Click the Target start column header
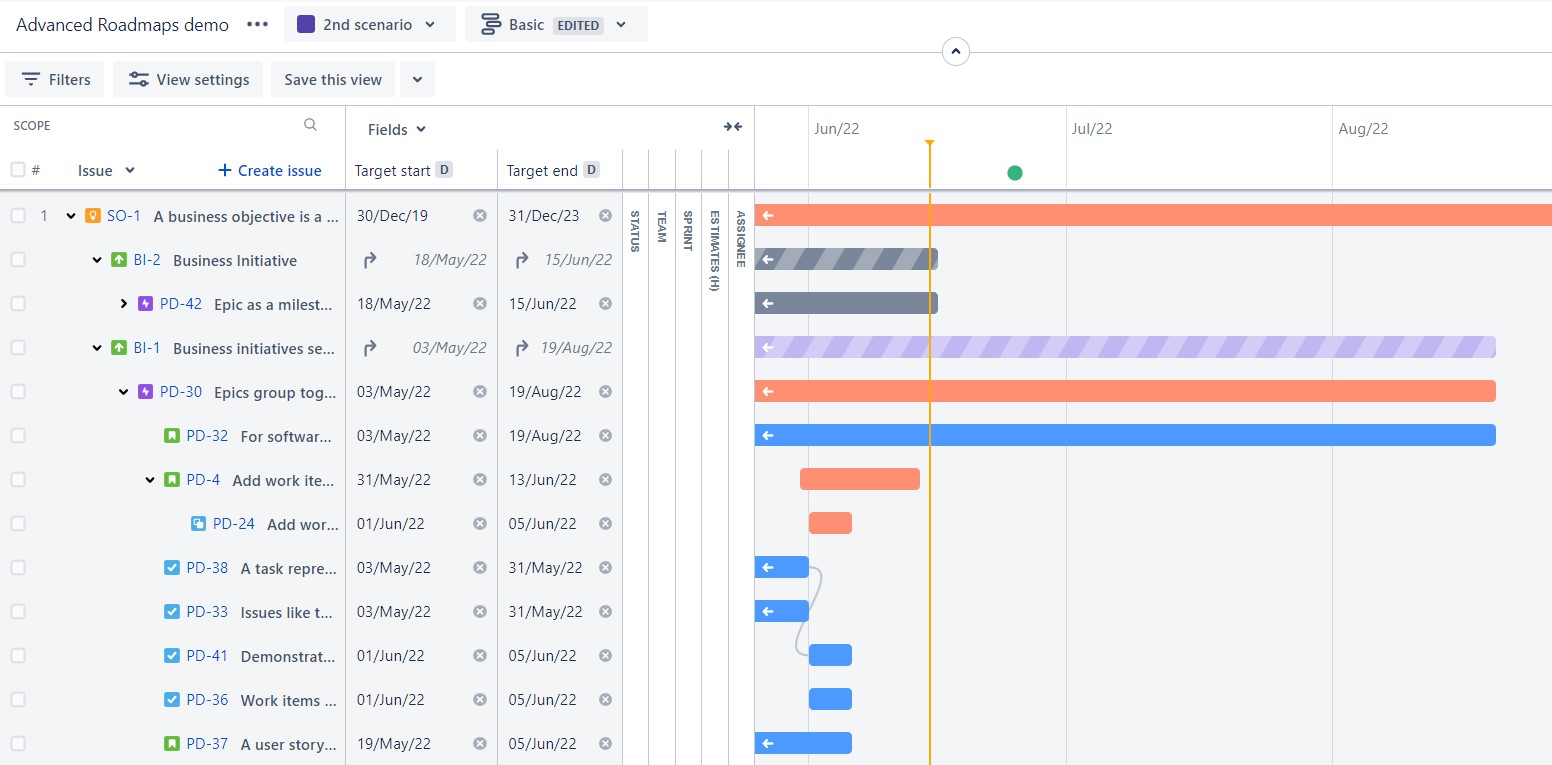Viewport: 1552px width, 765px height. 392,171
